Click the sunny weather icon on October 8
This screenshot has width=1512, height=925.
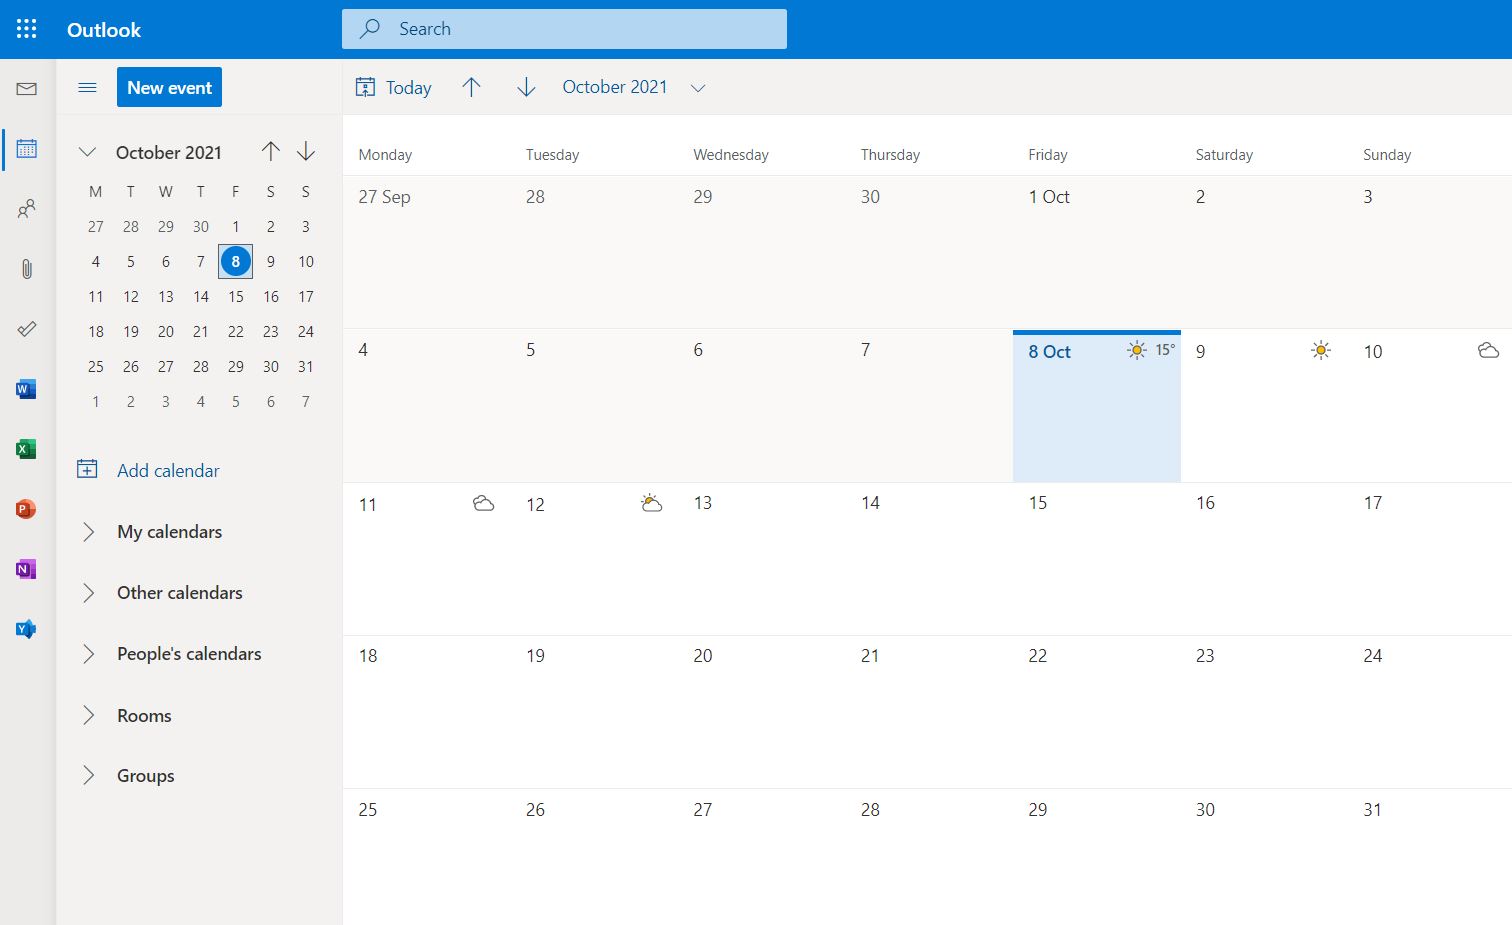pos(1136,350)
